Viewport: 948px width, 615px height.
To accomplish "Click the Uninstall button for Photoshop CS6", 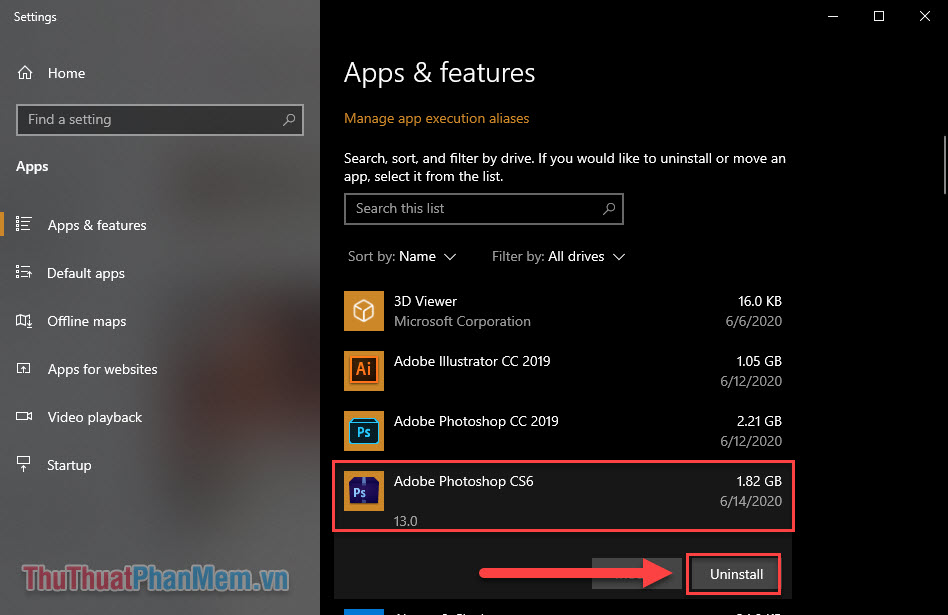I will pyautogui.click(x=733, y=574).
